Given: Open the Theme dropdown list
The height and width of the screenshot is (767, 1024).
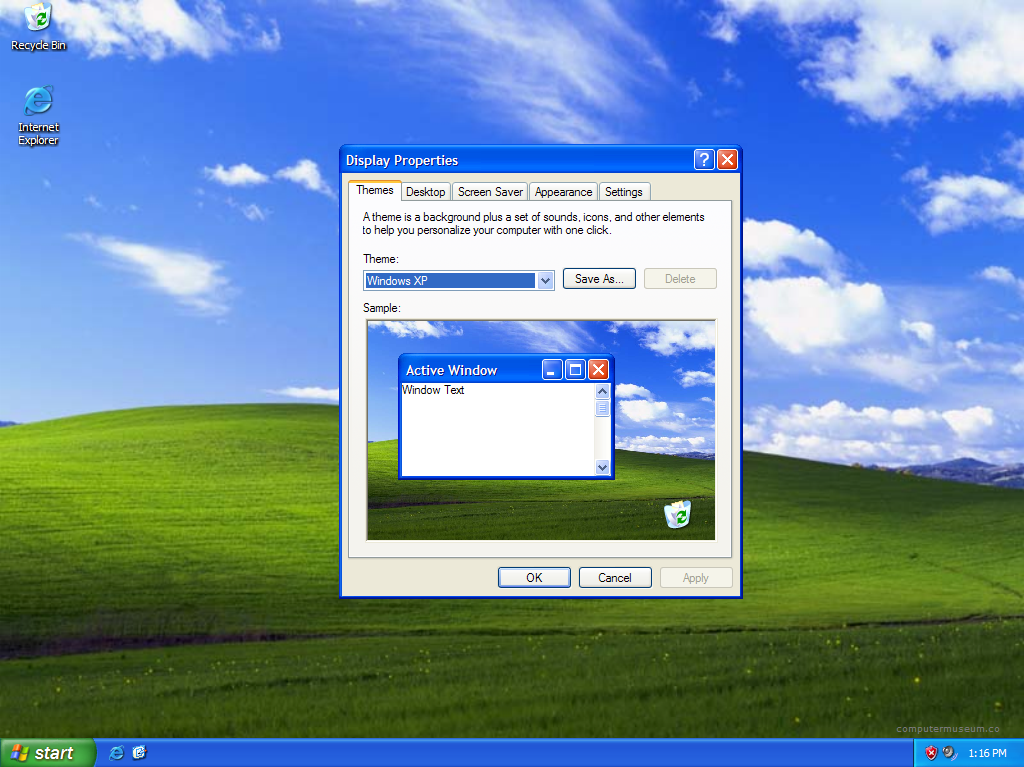Looking at the screenshot, I should click(544, 280).
